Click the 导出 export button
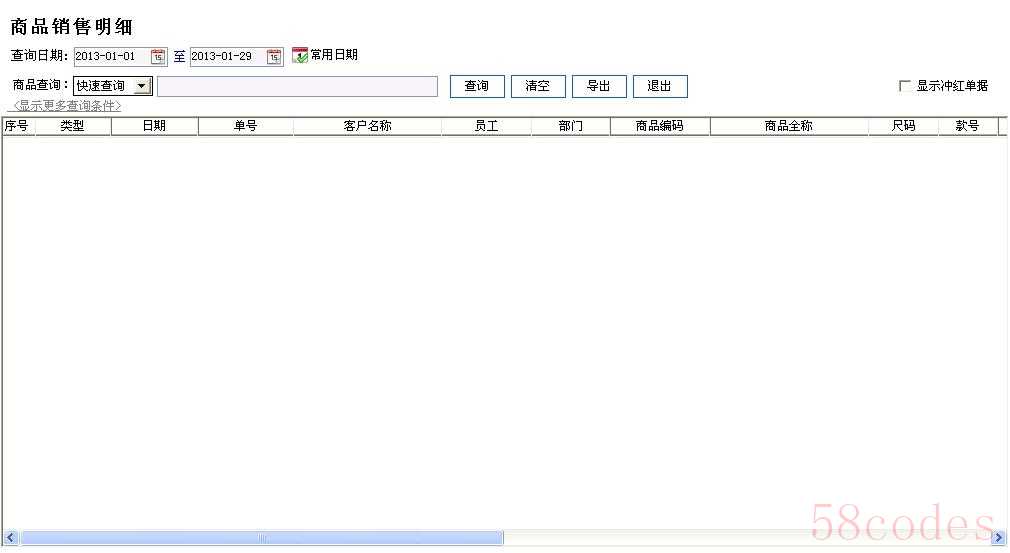 pyautogui.click(x=599, y=87)
